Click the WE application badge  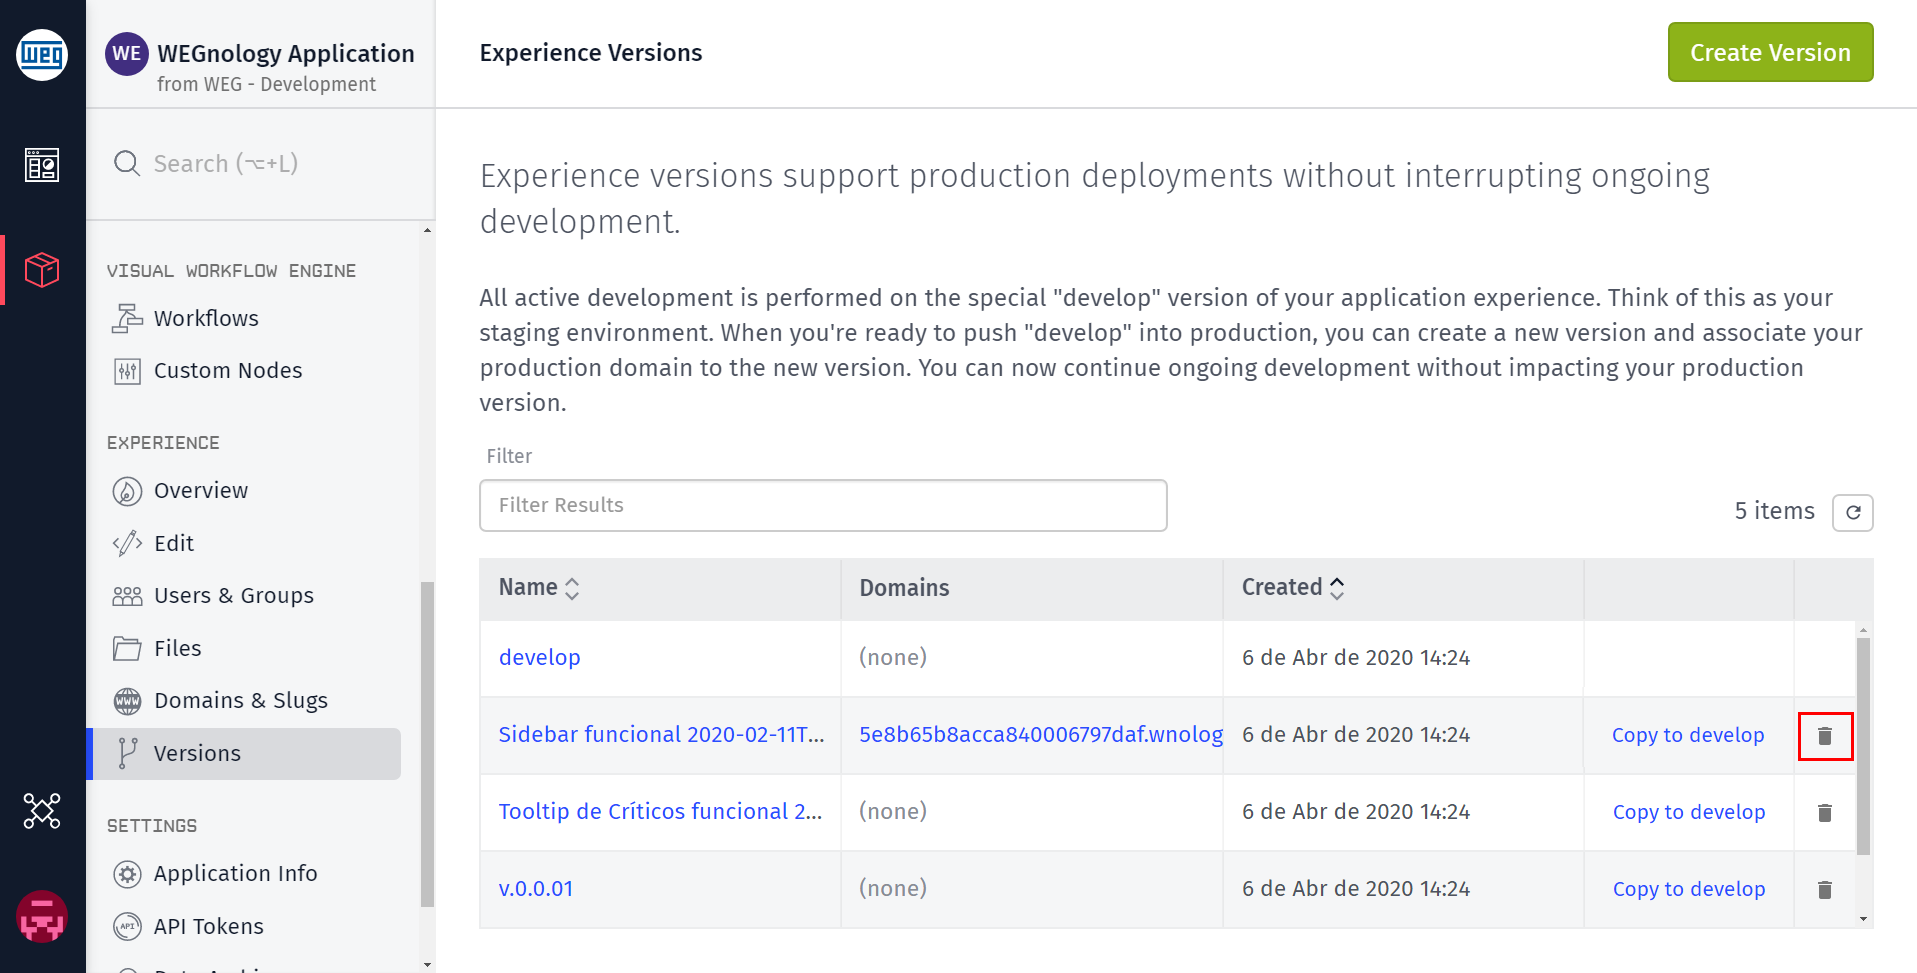point(127,54)
